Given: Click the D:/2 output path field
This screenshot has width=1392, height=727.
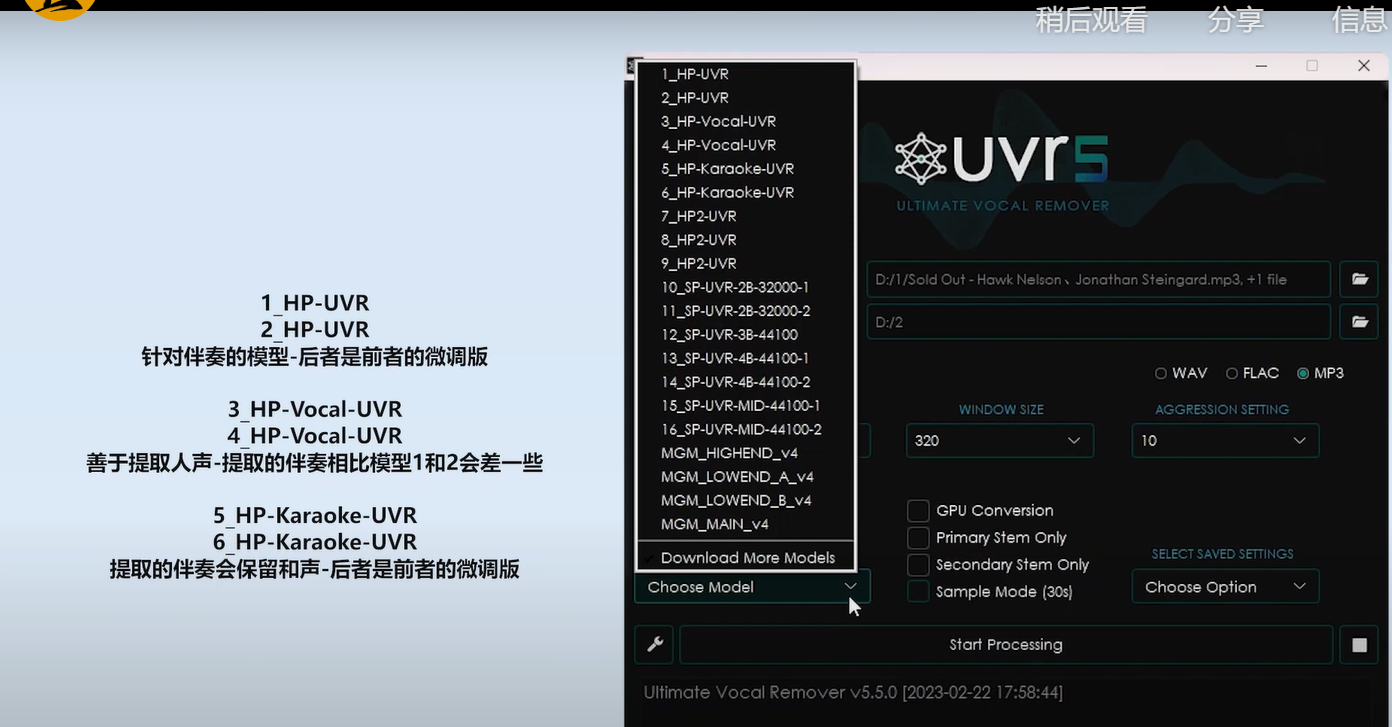Looking at the screenshot, I should click(1098, 322).
